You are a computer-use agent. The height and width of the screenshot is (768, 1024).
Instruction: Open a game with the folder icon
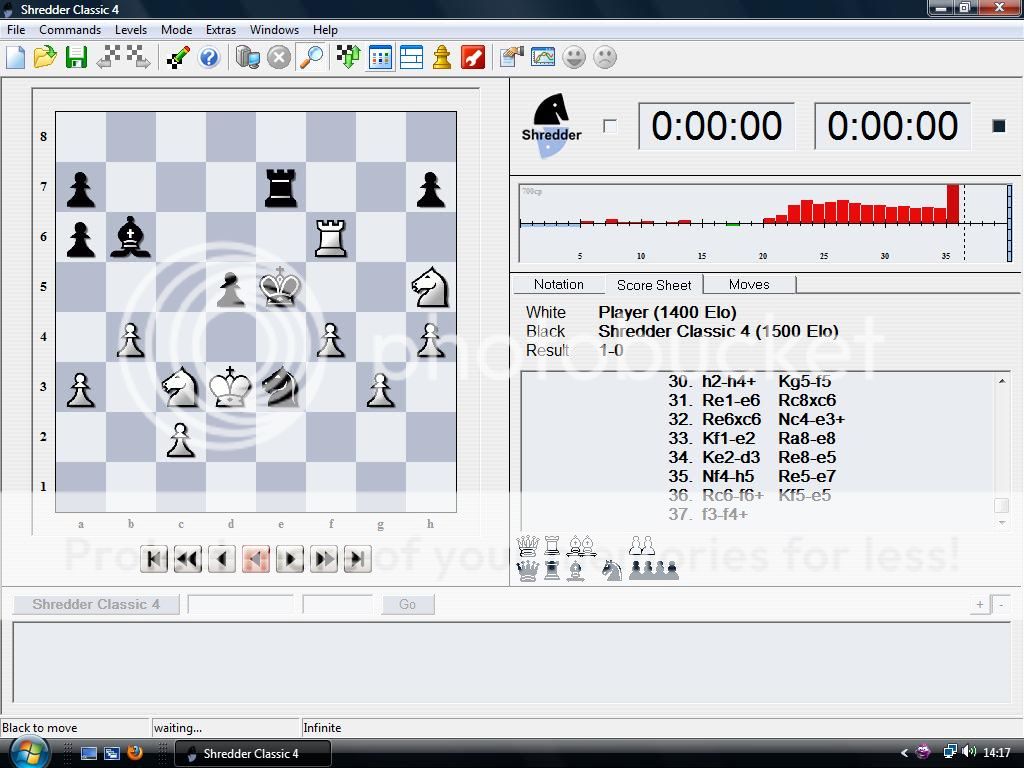pos(45,57)
